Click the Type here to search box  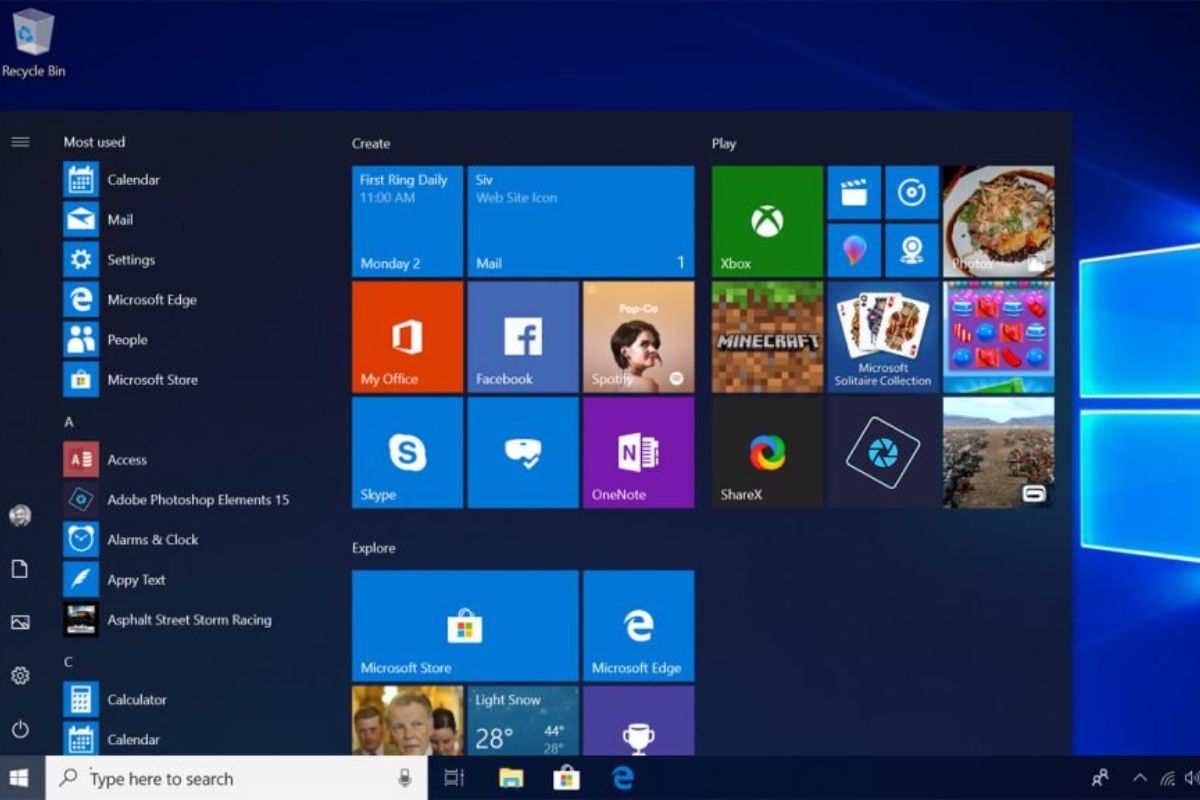tap(237, 778)
